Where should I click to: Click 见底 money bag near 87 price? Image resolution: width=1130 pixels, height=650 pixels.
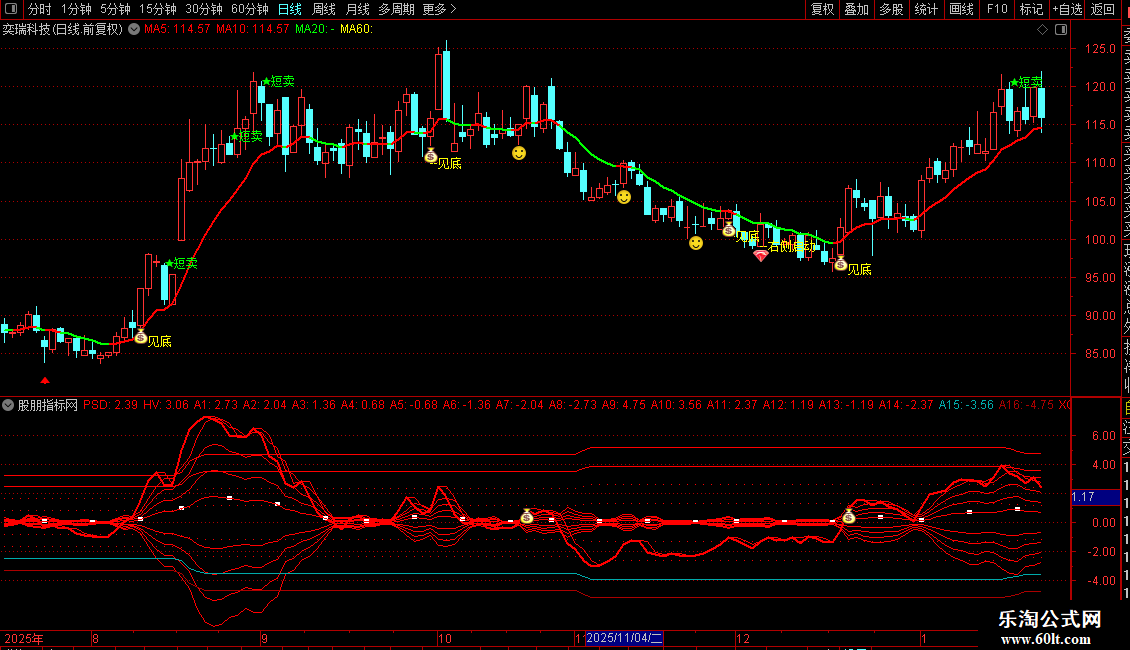click(x=141, y=337)
